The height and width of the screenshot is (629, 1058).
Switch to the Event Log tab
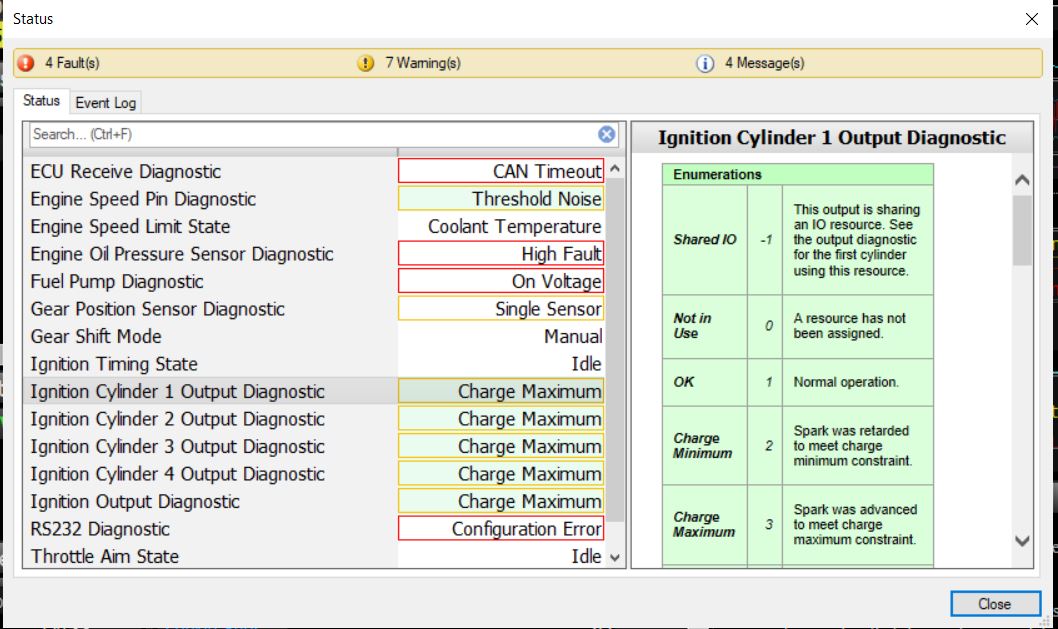tap(105, 102)
